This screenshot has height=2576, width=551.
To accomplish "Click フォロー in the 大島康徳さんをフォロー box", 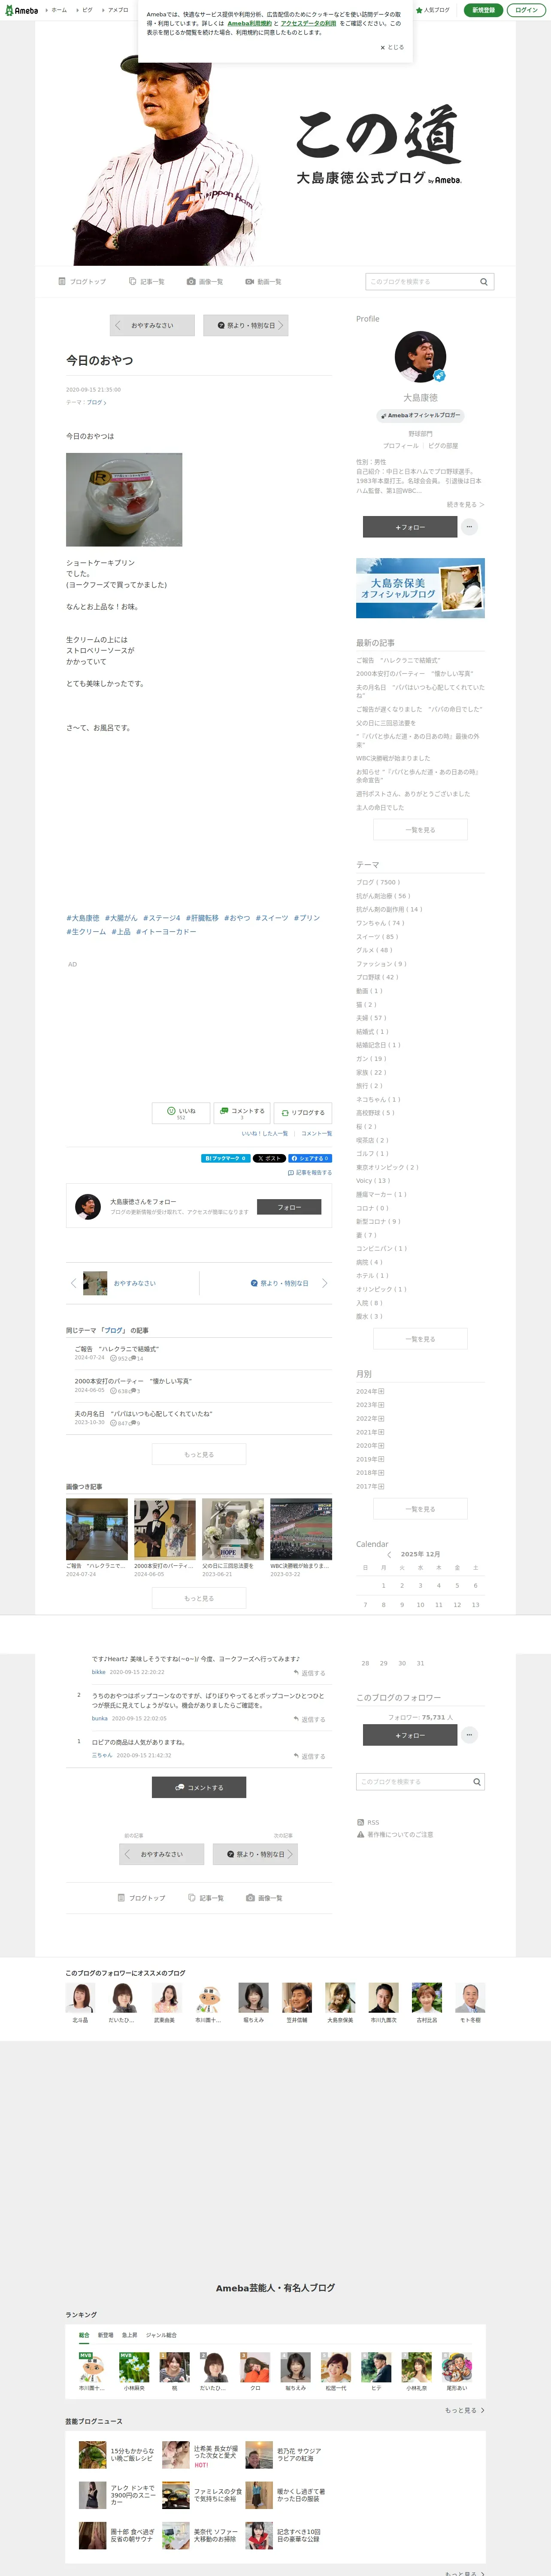I will point(289,1207).
